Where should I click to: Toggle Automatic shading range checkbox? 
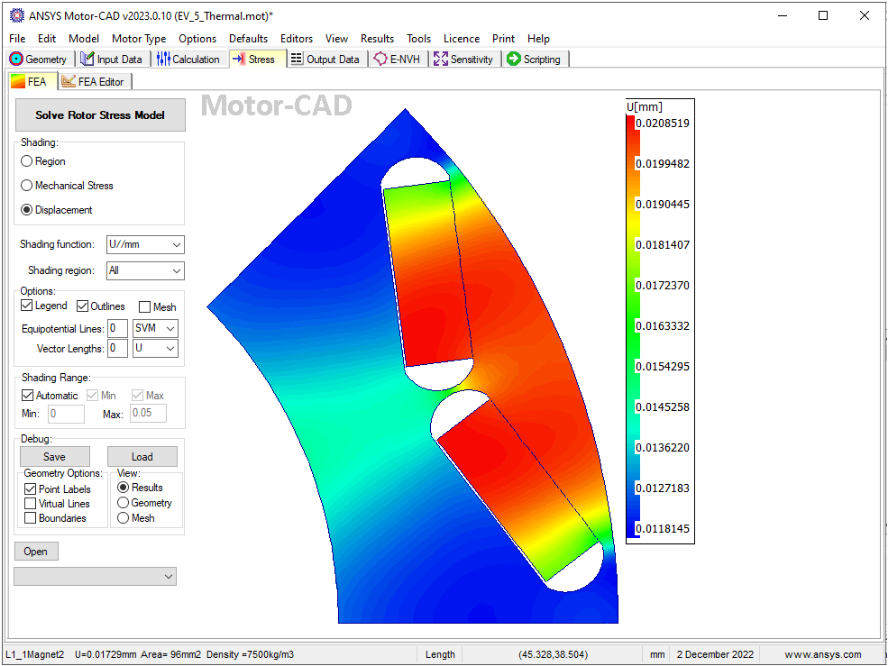point(27,395)
